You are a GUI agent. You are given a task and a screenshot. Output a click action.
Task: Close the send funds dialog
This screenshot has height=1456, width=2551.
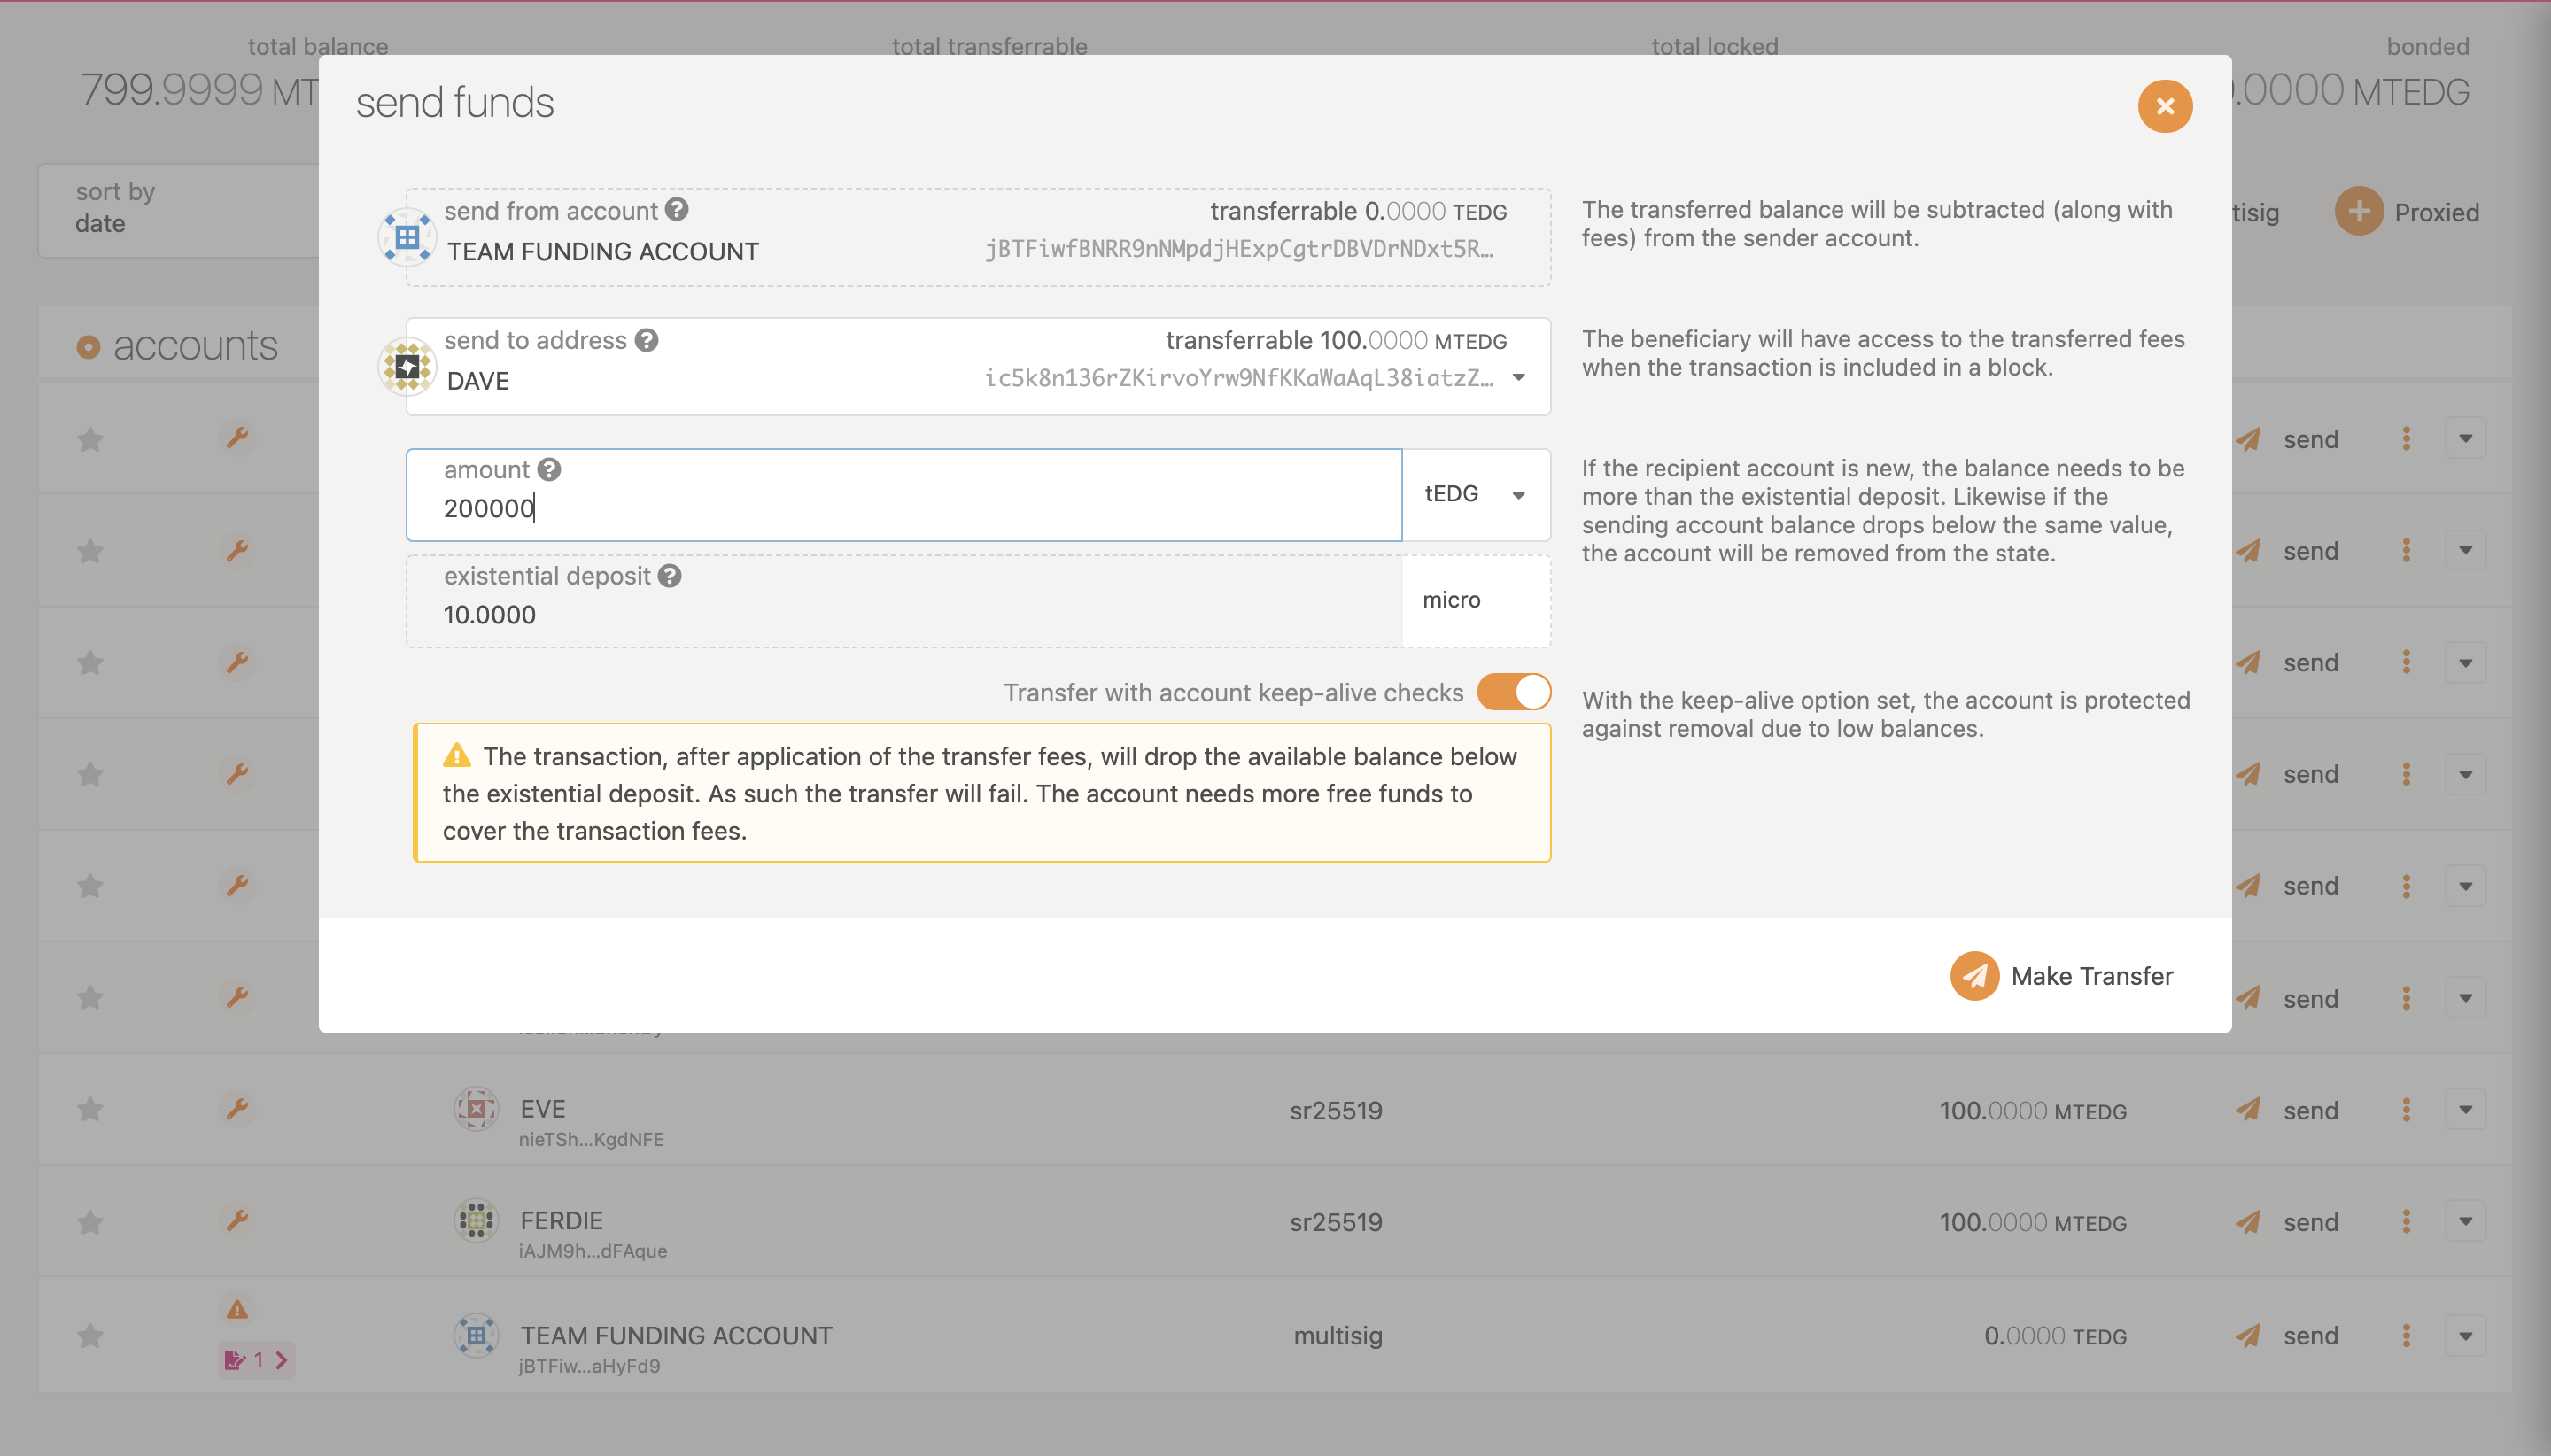[2164, 106]
